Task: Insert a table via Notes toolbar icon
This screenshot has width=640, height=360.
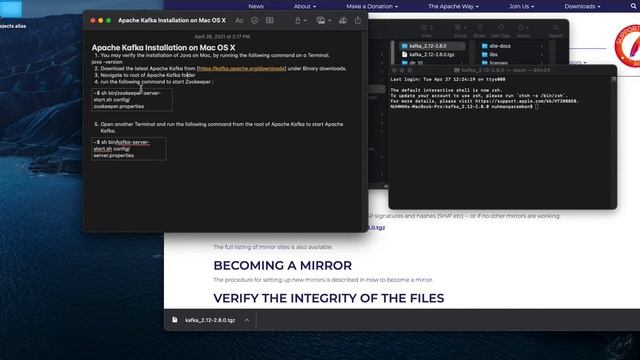Action: pyautogui.click(x=269, y=20)
